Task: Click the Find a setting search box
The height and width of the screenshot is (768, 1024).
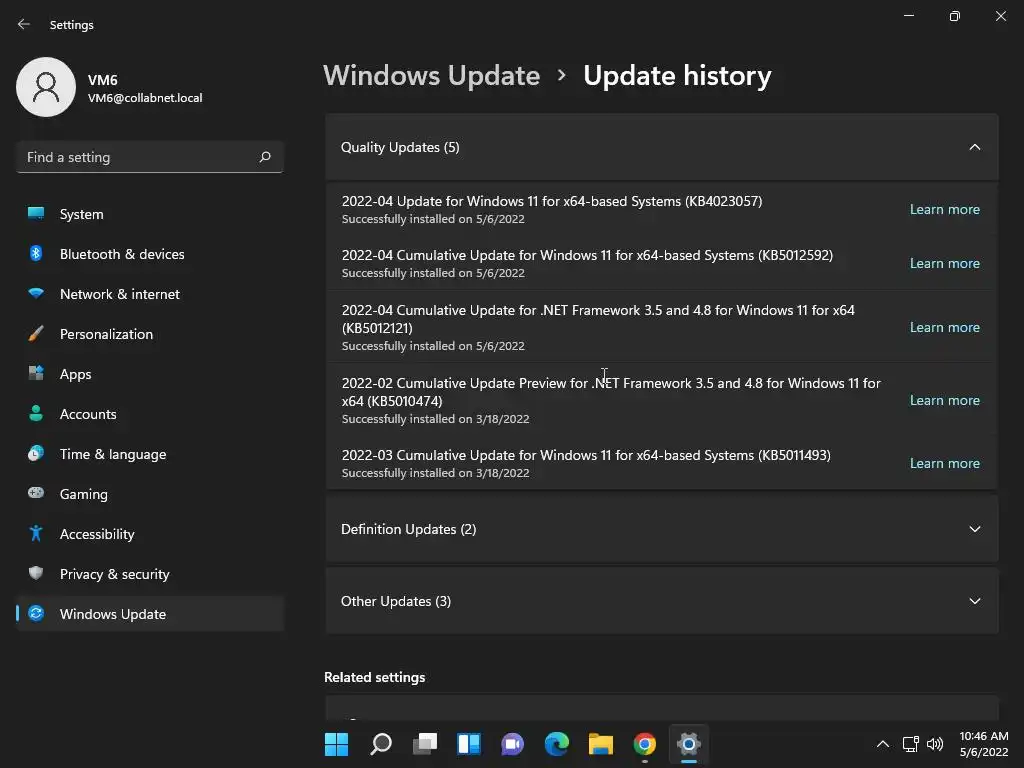Action: pos(150,157)
